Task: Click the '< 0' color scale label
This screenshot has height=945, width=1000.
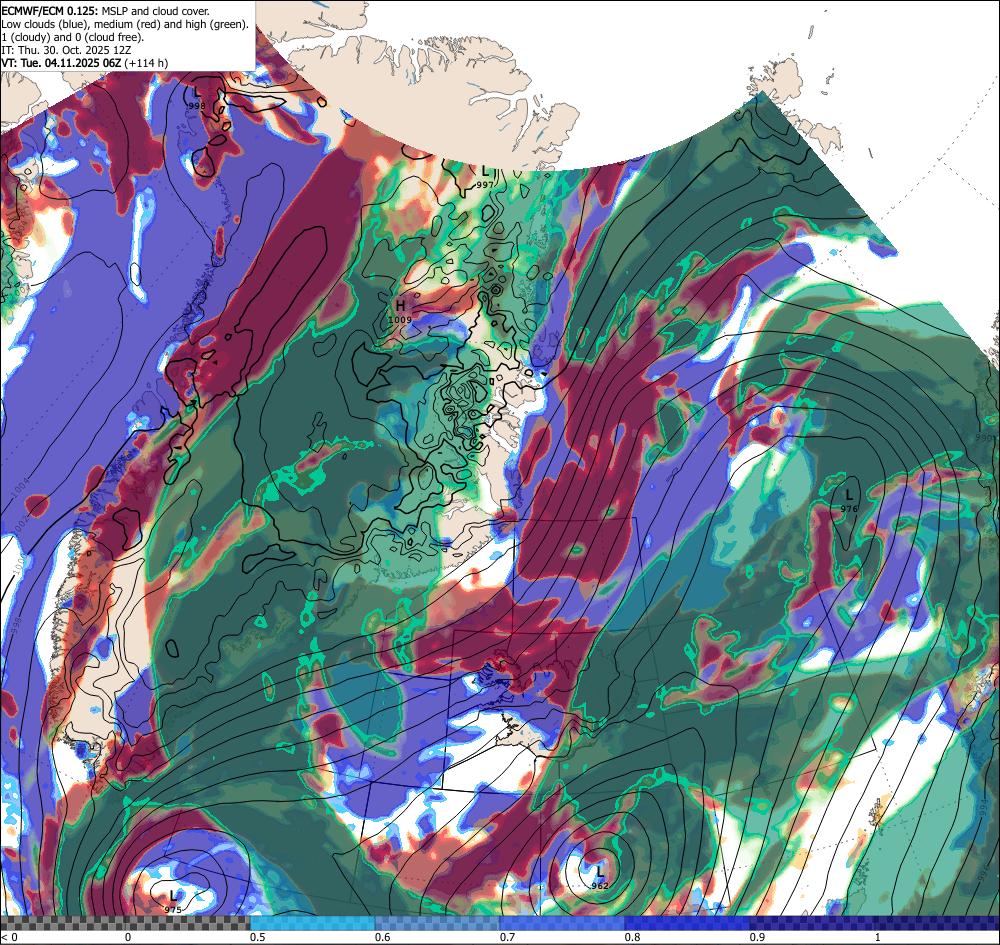Action: coord(10,937)
